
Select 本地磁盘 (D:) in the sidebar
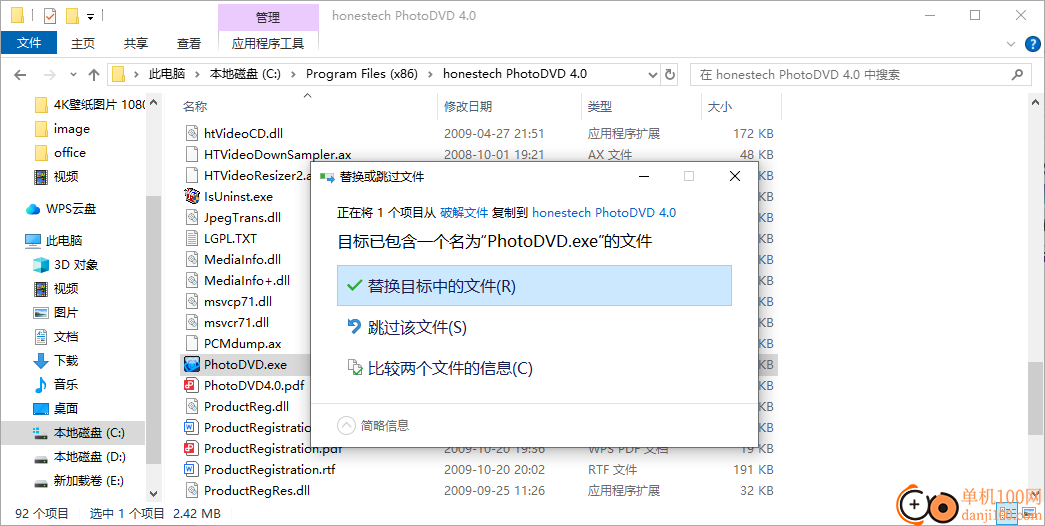point(89,457)
